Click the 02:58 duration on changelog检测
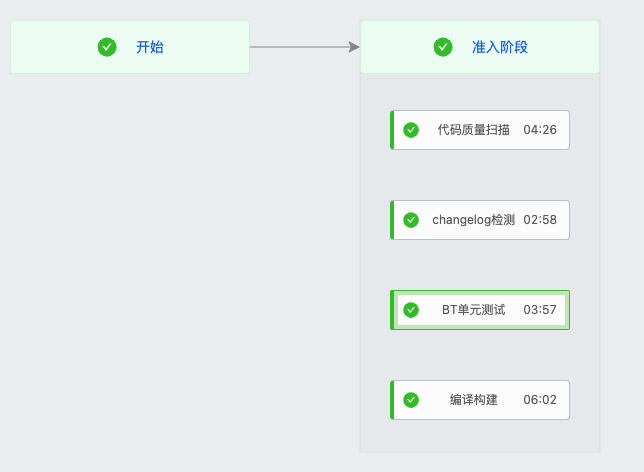 pos(540,220)
